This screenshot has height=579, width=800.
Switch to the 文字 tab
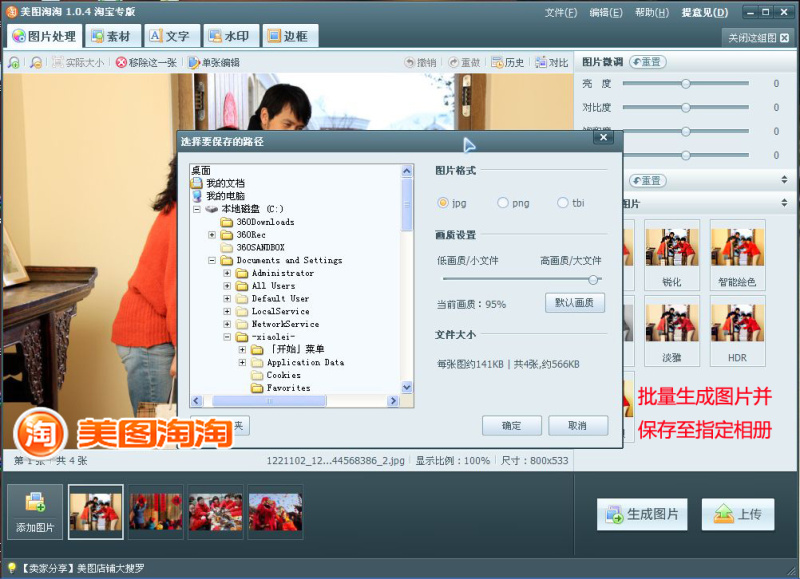point(171,36)
